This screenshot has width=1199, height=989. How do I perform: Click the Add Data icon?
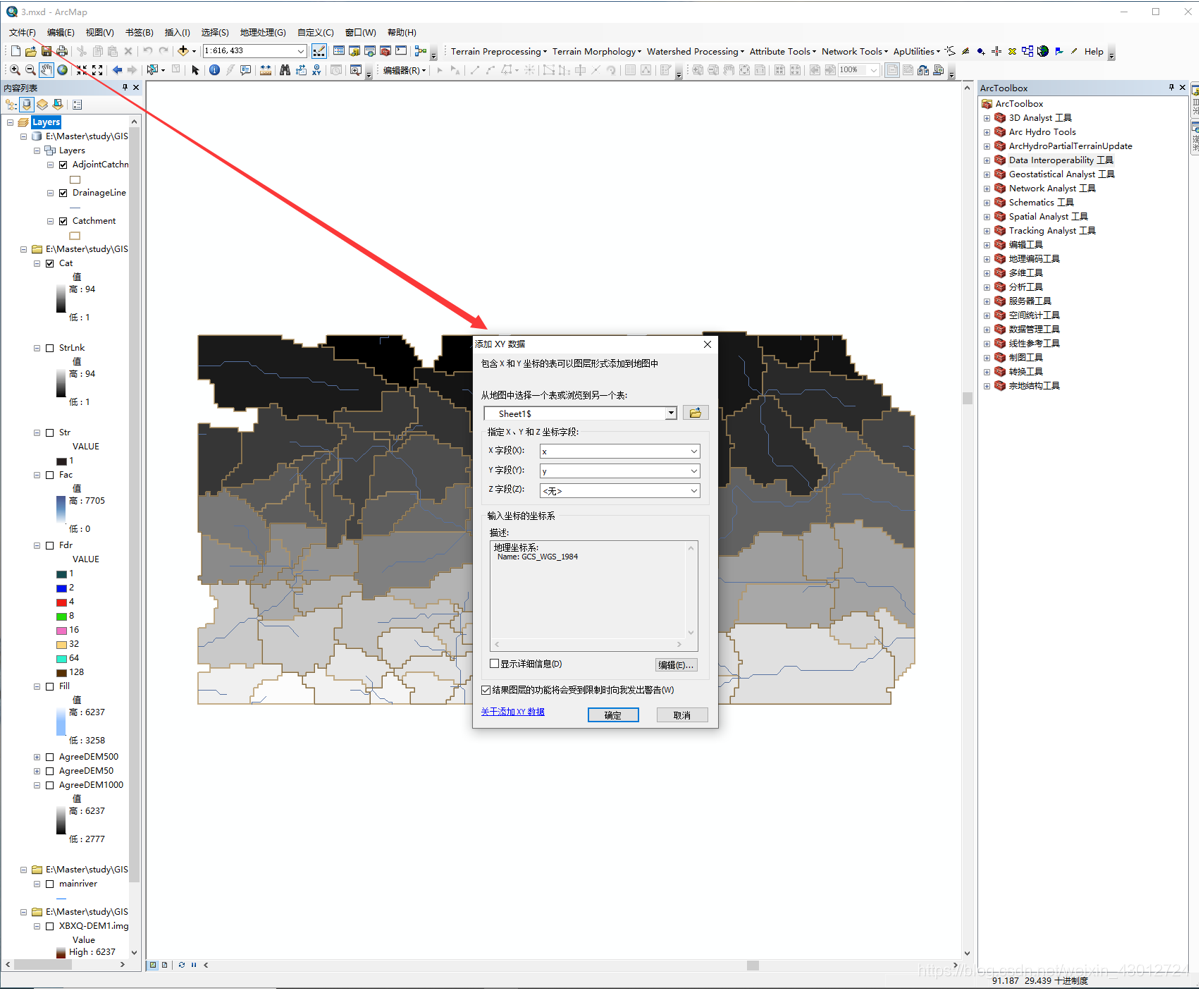[183, 51]
